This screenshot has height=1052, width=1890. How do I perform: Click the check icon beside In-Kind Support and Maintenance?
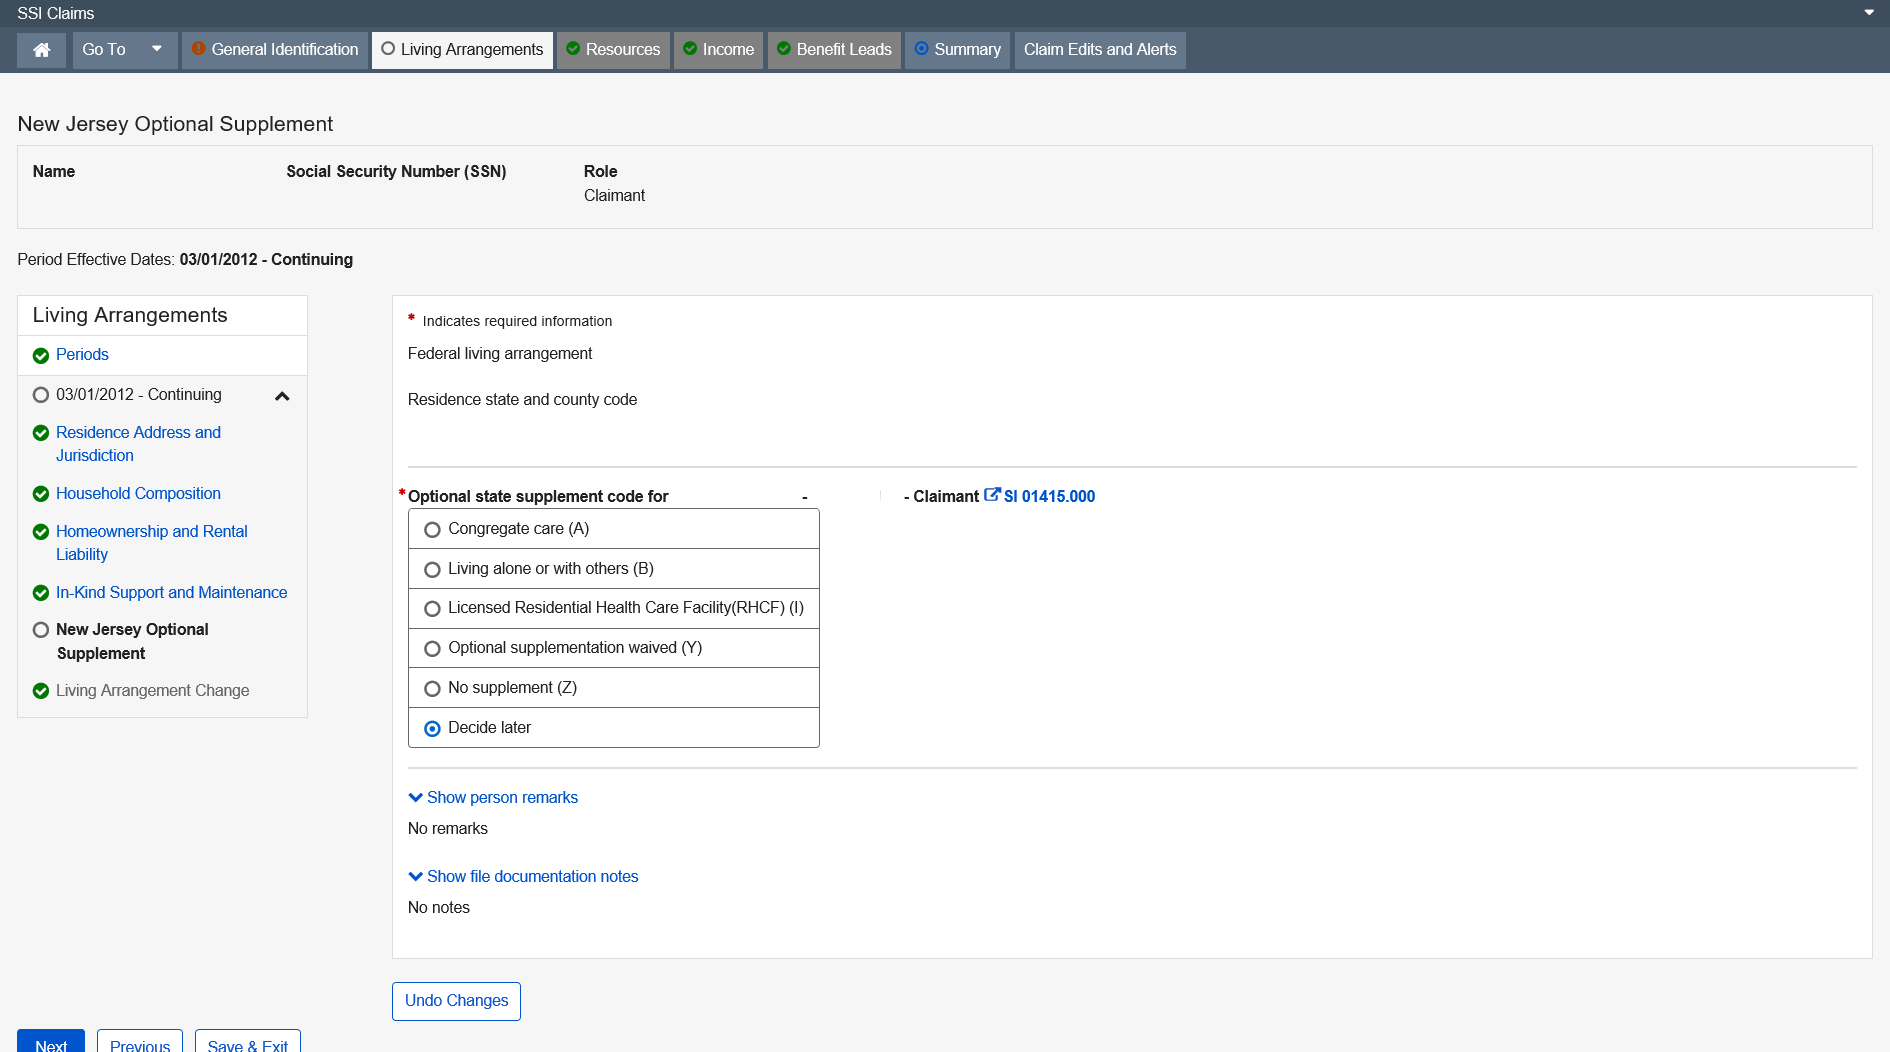(41, 593)
